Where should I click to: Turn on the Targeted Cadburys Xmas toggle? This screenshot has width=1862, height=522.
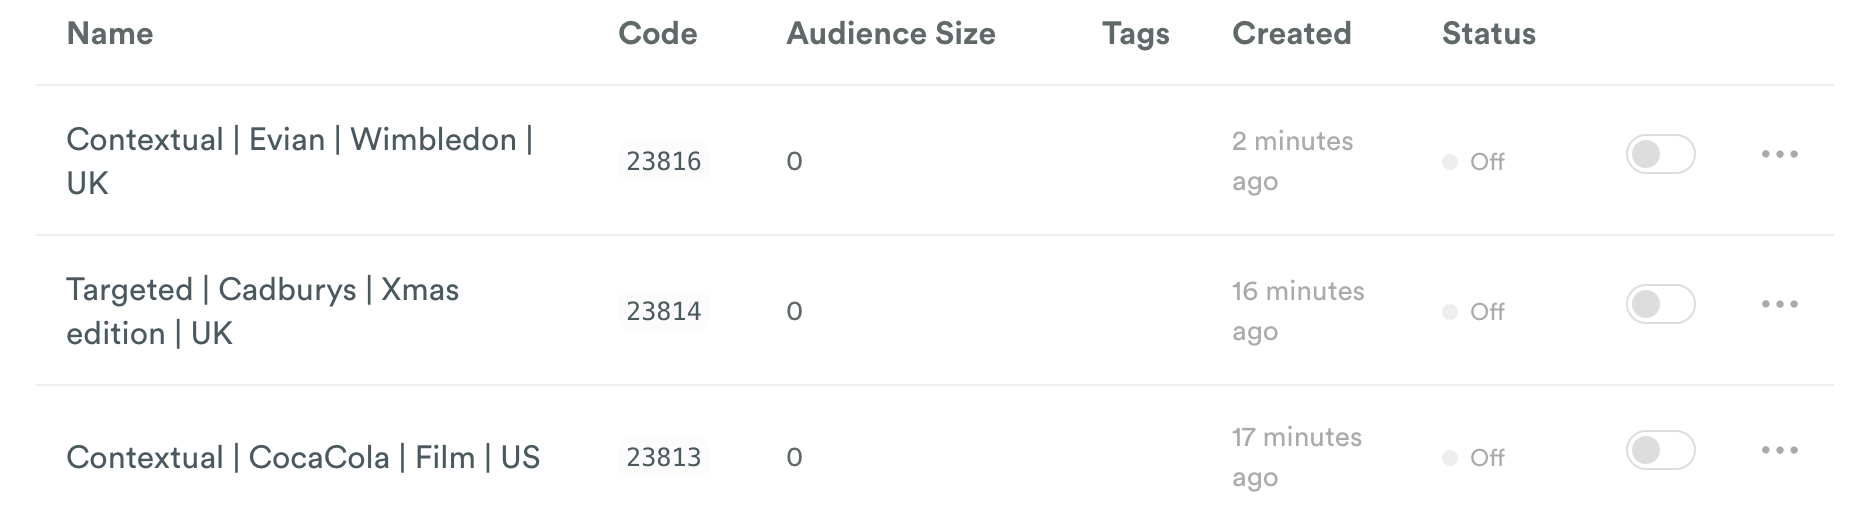tap(1660, 304)
